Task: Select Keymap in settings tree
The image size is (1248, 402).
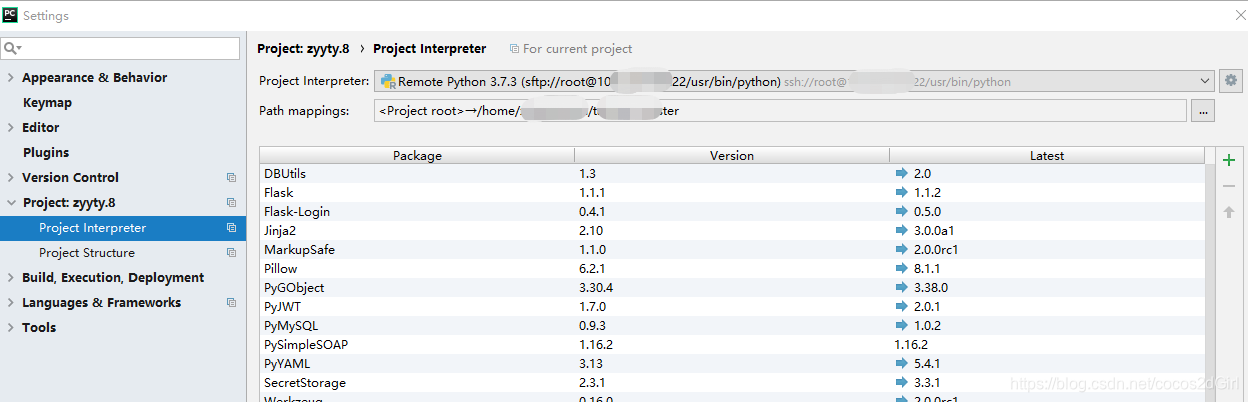Action: click(47, 103)
